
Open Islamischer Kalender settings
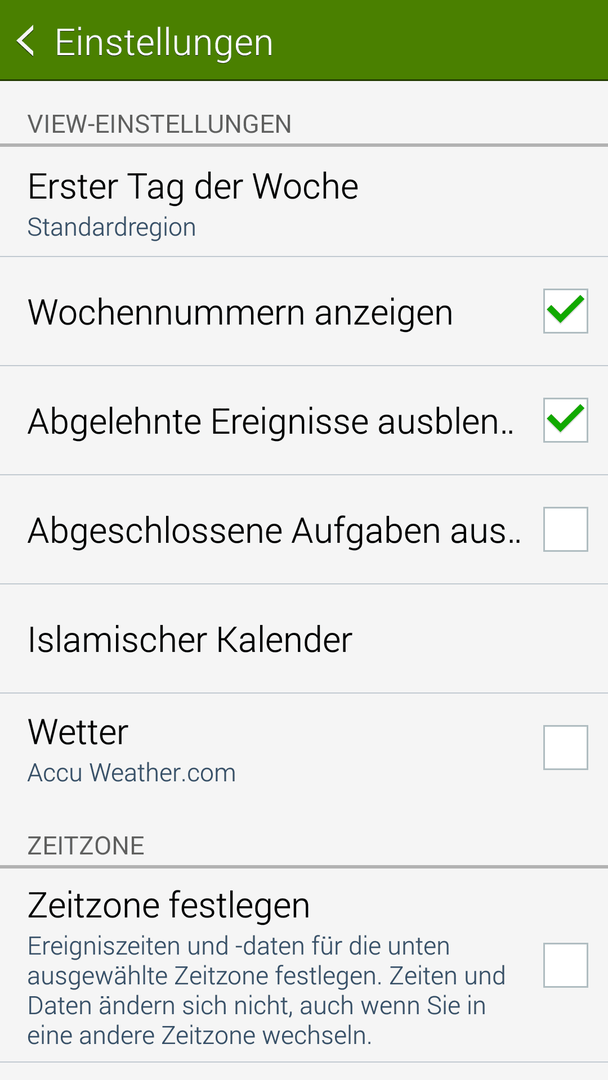tap(304, 638)
